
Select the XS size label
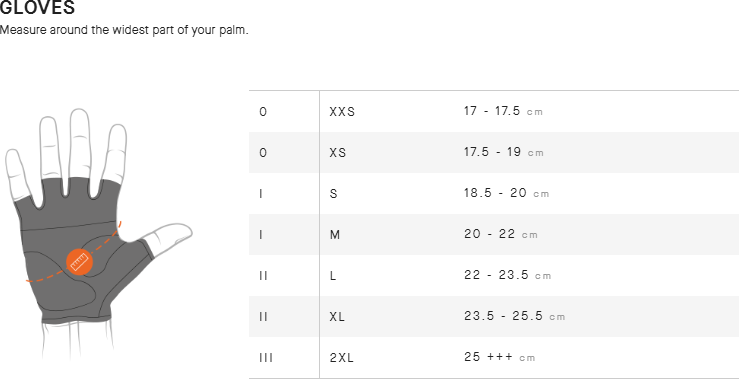click(337, 153)
